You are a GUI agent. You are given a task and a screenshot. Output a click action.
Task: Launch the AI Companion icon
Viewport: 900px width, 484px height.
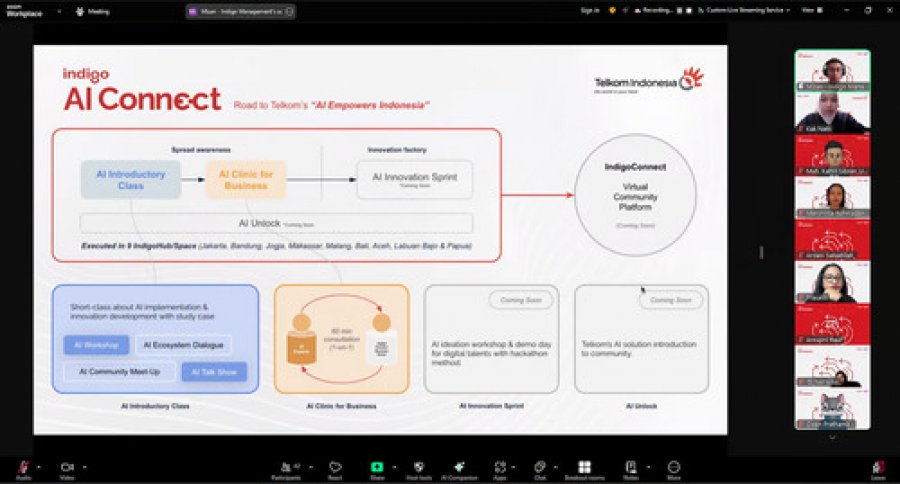(x=459, y=467)
